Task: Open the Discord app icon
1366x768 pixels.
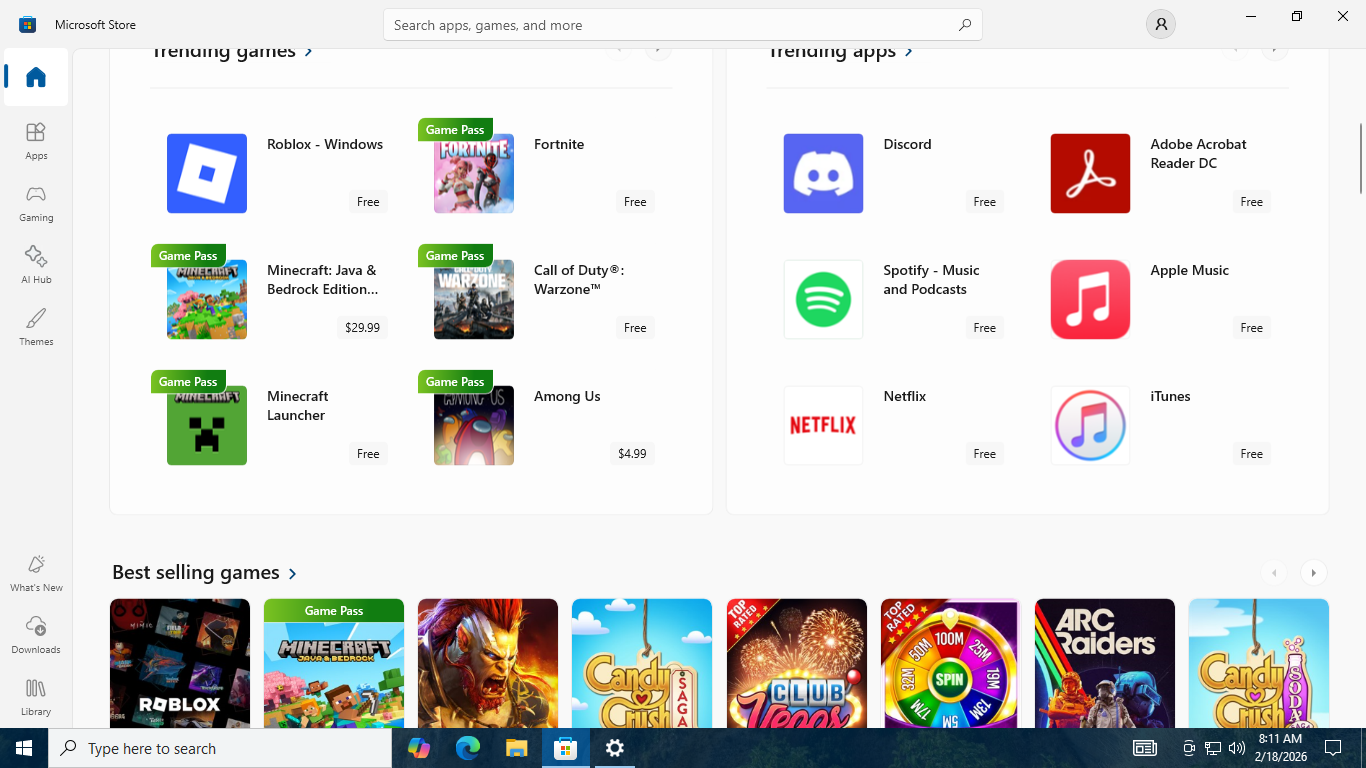Action: click(x=823, y=173)
